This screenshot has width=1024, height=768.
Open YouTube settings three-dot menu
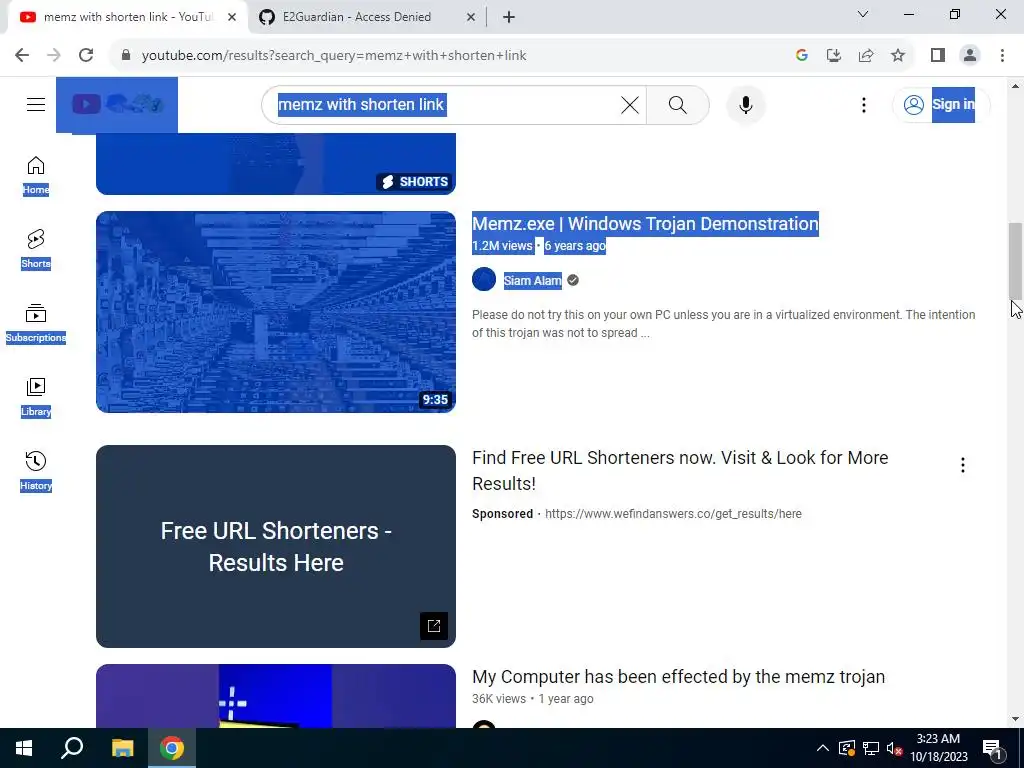click(x=863, y=104)
